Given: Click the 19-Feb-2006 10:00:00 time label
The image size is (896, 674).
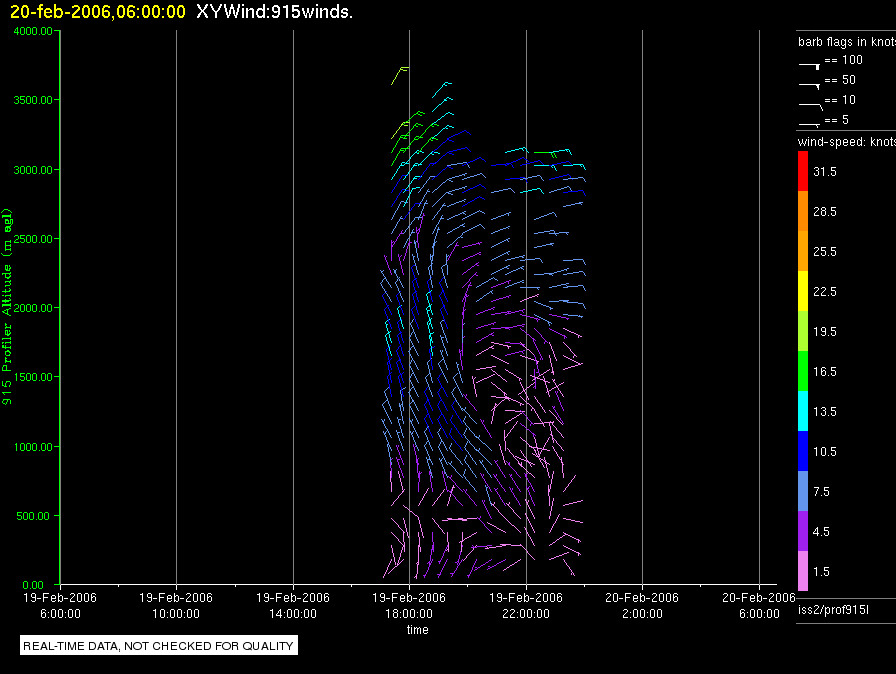Looking at the screenshot, I should coord(176,605).
